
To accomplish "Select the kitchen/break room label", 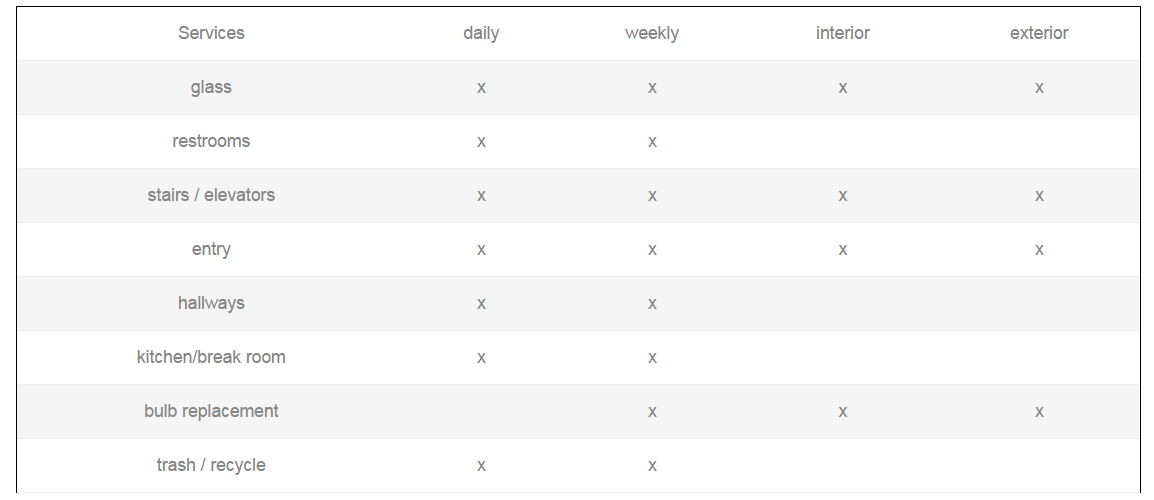I will [x=211, y=357].
